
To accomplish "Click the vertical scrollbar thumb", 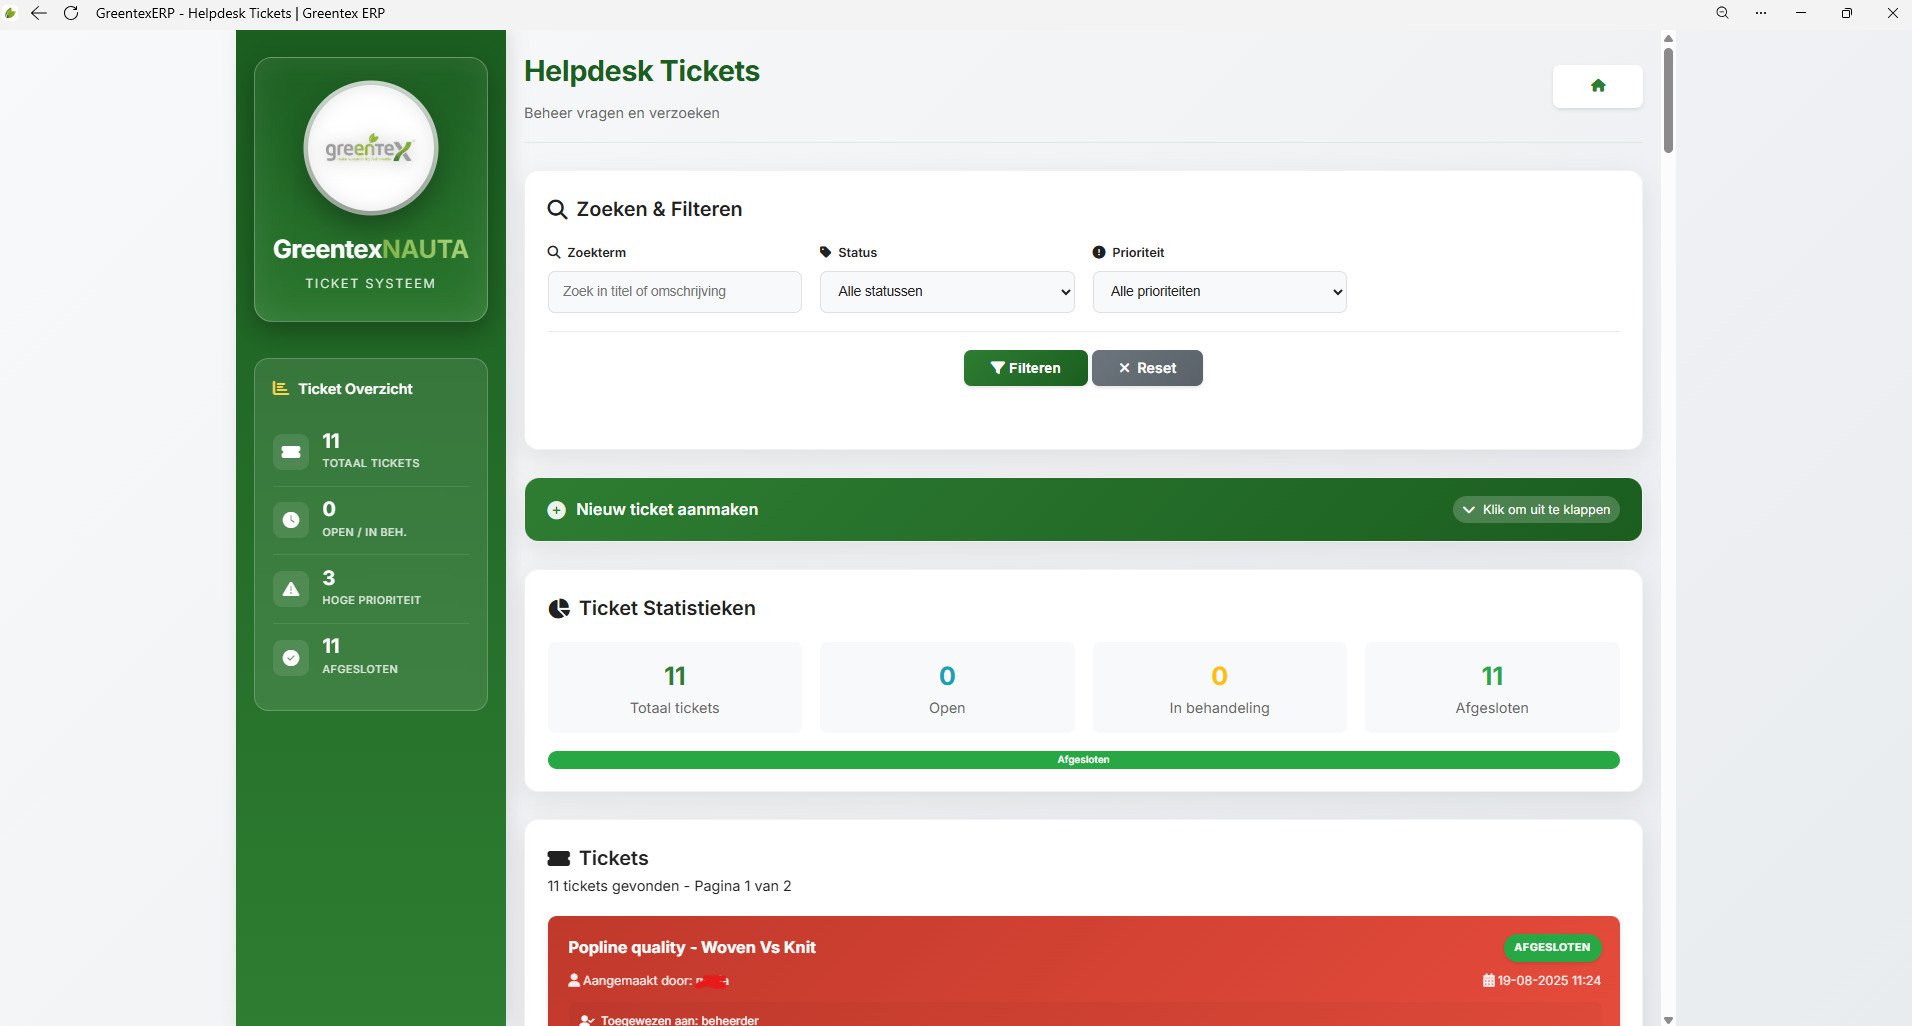I will 1668,100.
